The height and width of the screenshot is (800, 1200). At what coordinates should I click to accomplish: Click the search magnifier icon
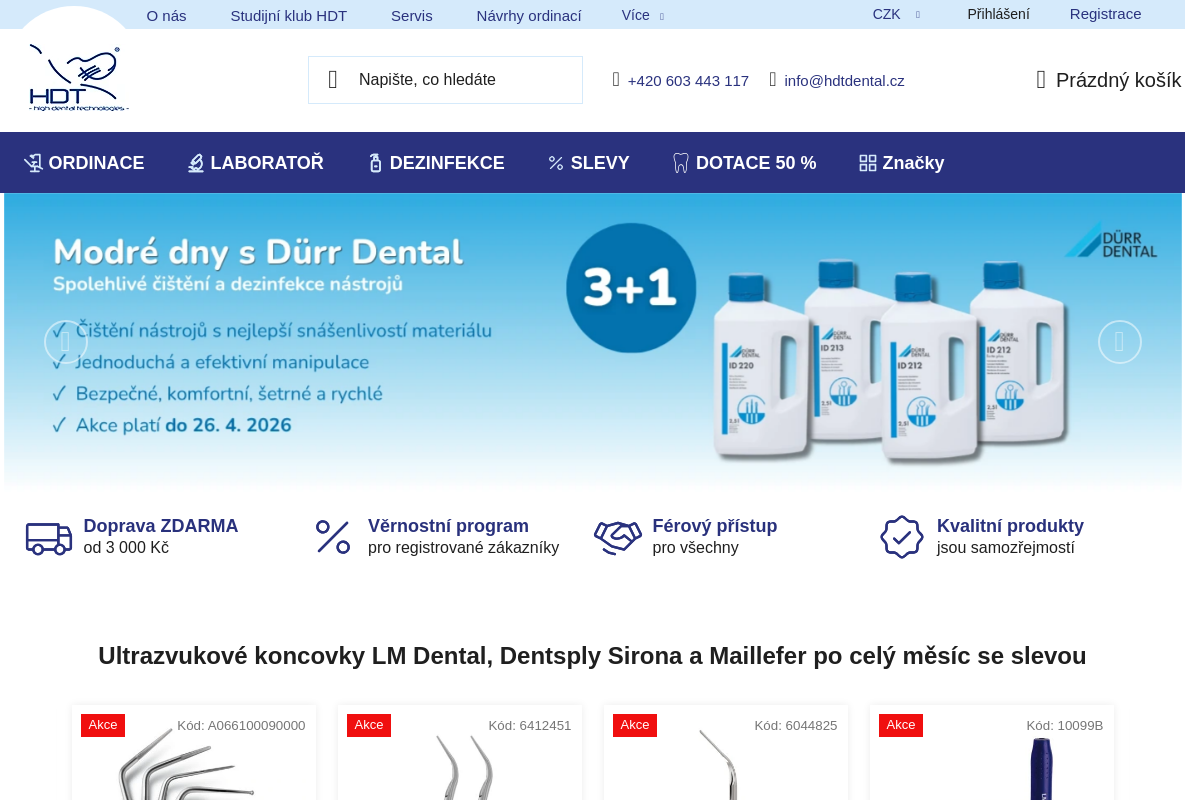333,80
